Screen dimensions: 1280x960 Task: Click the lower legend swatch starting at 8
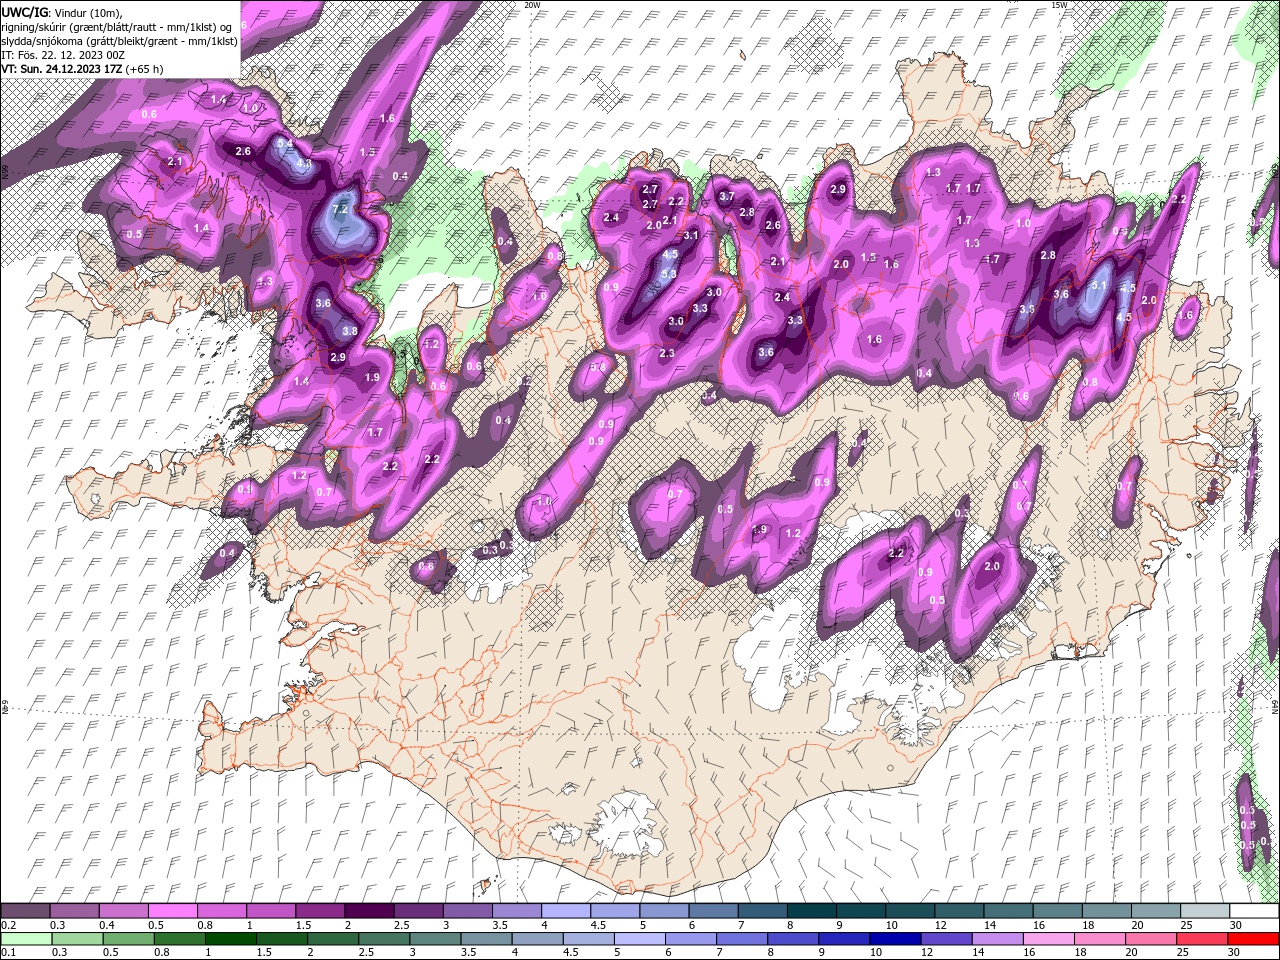[x=792, y=939]
